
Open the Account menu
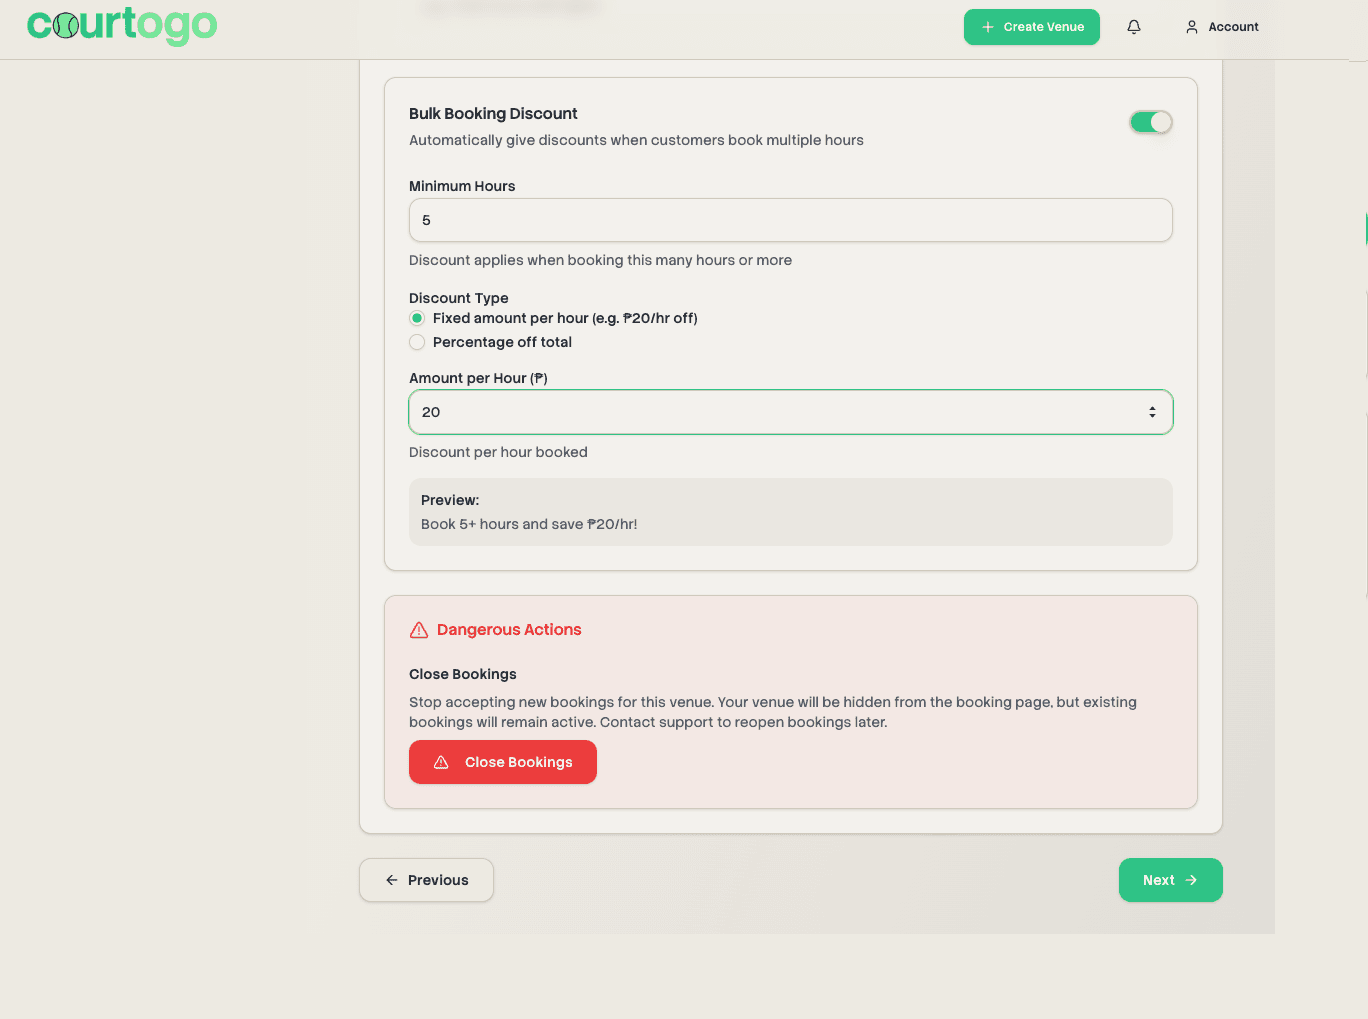[1222, 27]
